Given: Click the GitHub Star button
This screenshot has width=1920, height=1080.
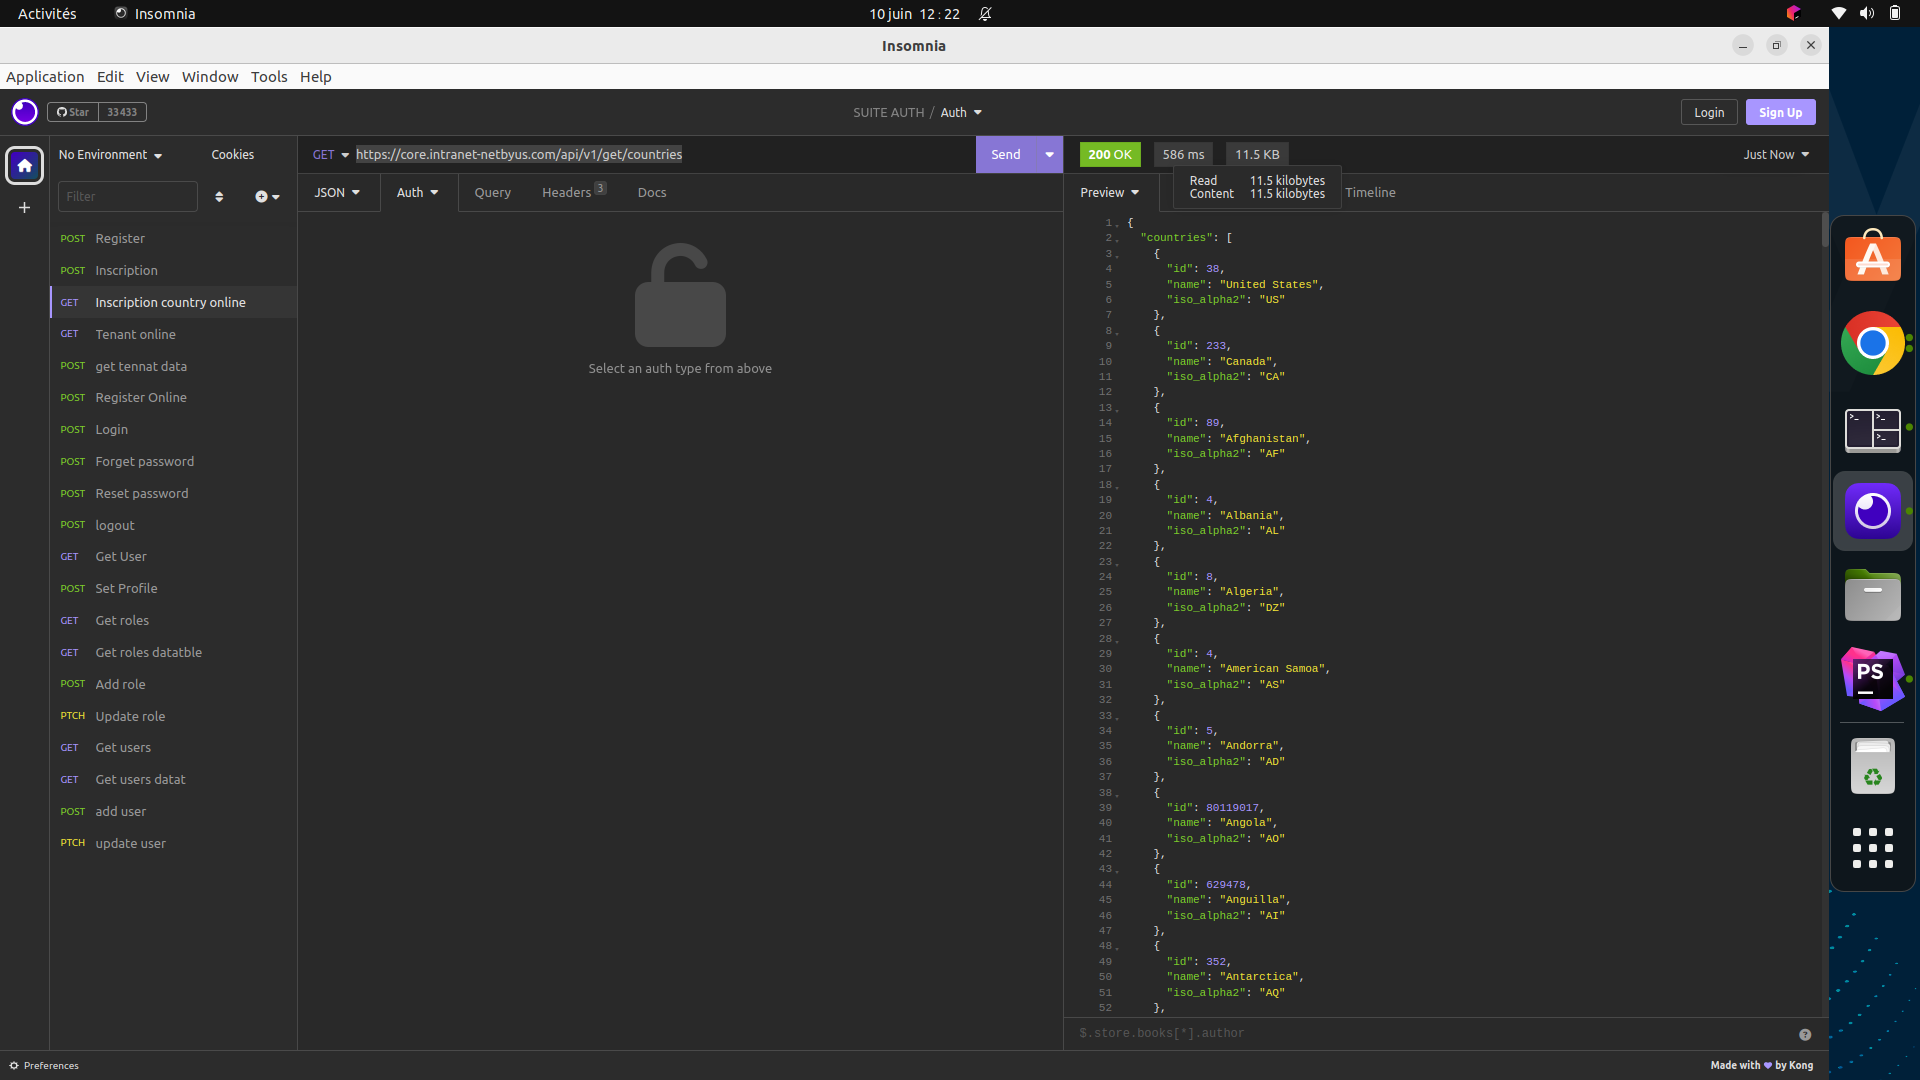Looking at the screenshot, I should [x=73, y=112].
